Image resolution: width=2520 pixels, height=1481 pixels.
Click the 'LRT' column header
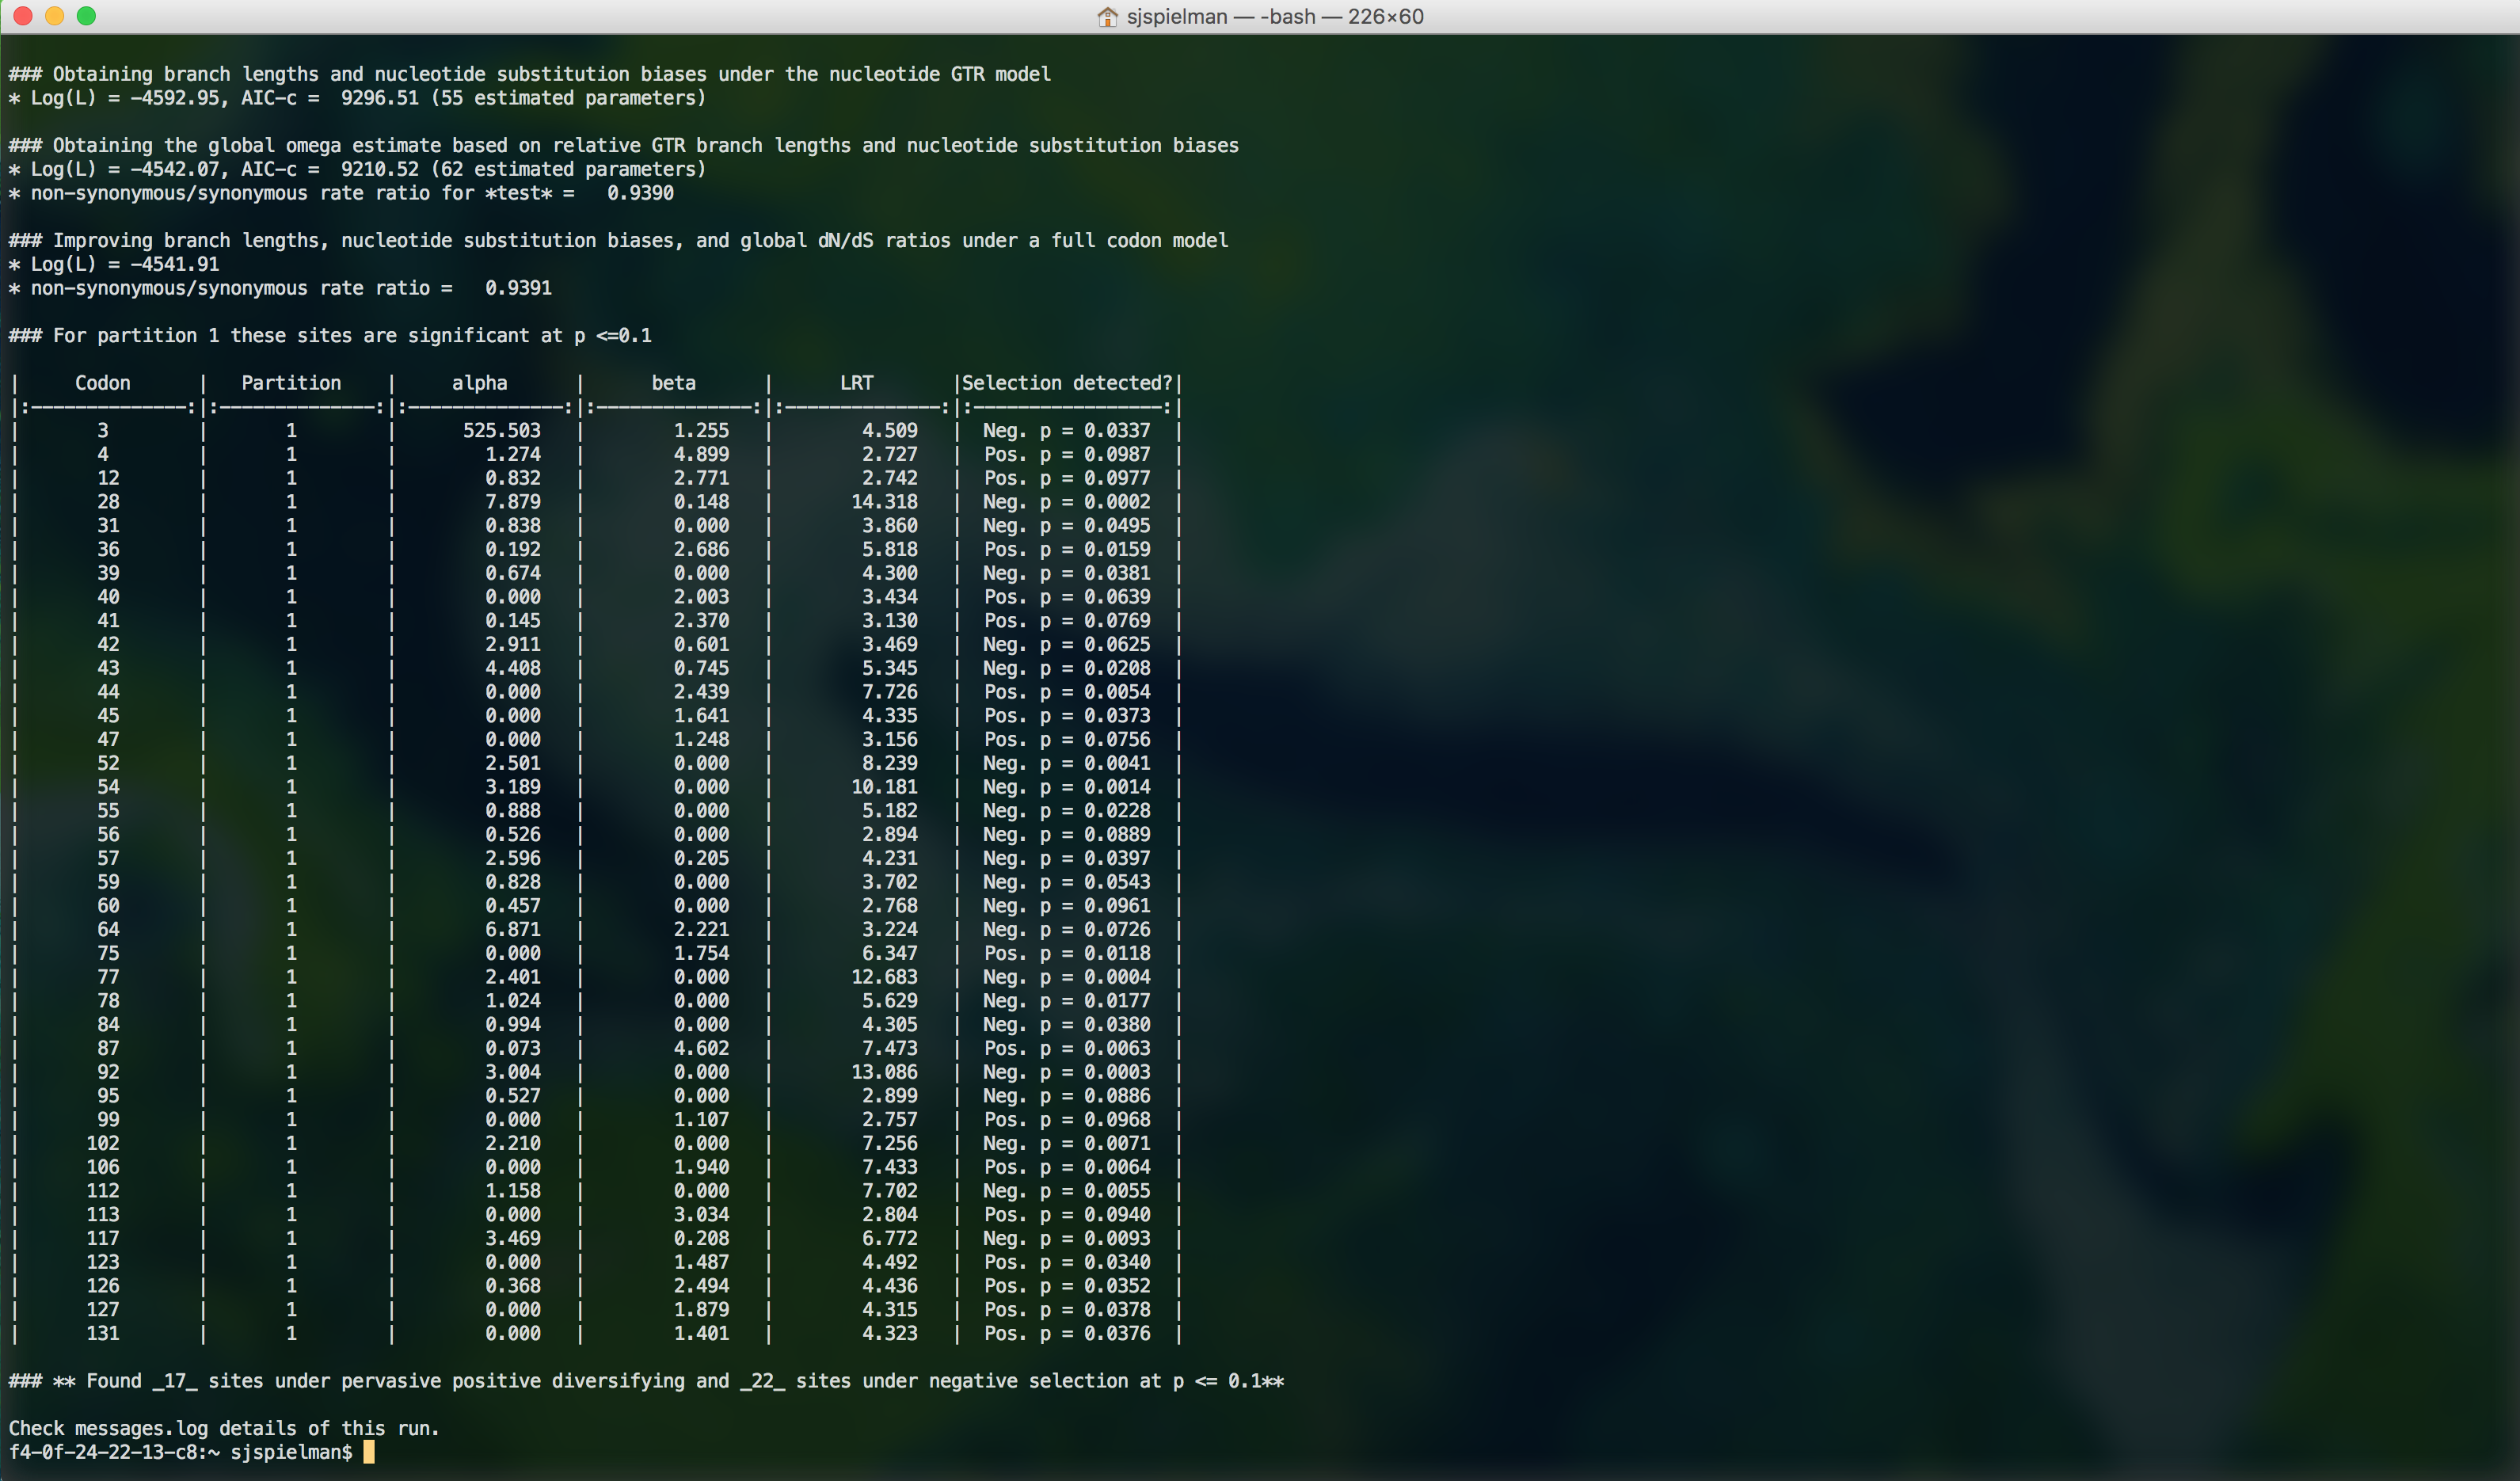coord(857,383)
